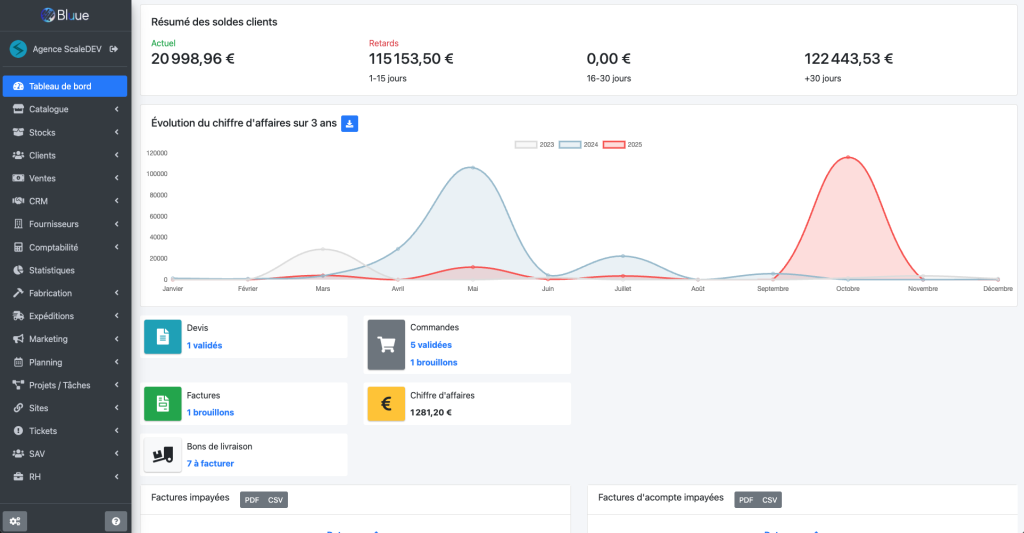Screen dimensions: 1024x533
Task: Open settings gears icon in sidebar footer
Action: click(15, 521)
